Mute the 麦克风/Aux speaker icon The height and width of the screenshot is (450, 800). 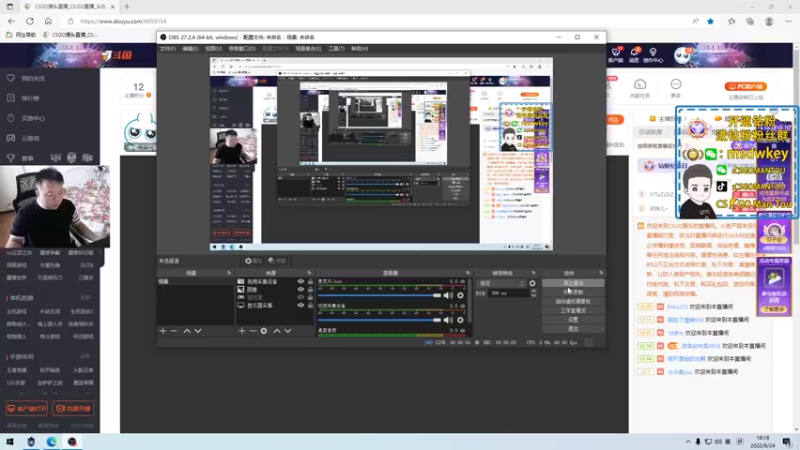[448, 295]
